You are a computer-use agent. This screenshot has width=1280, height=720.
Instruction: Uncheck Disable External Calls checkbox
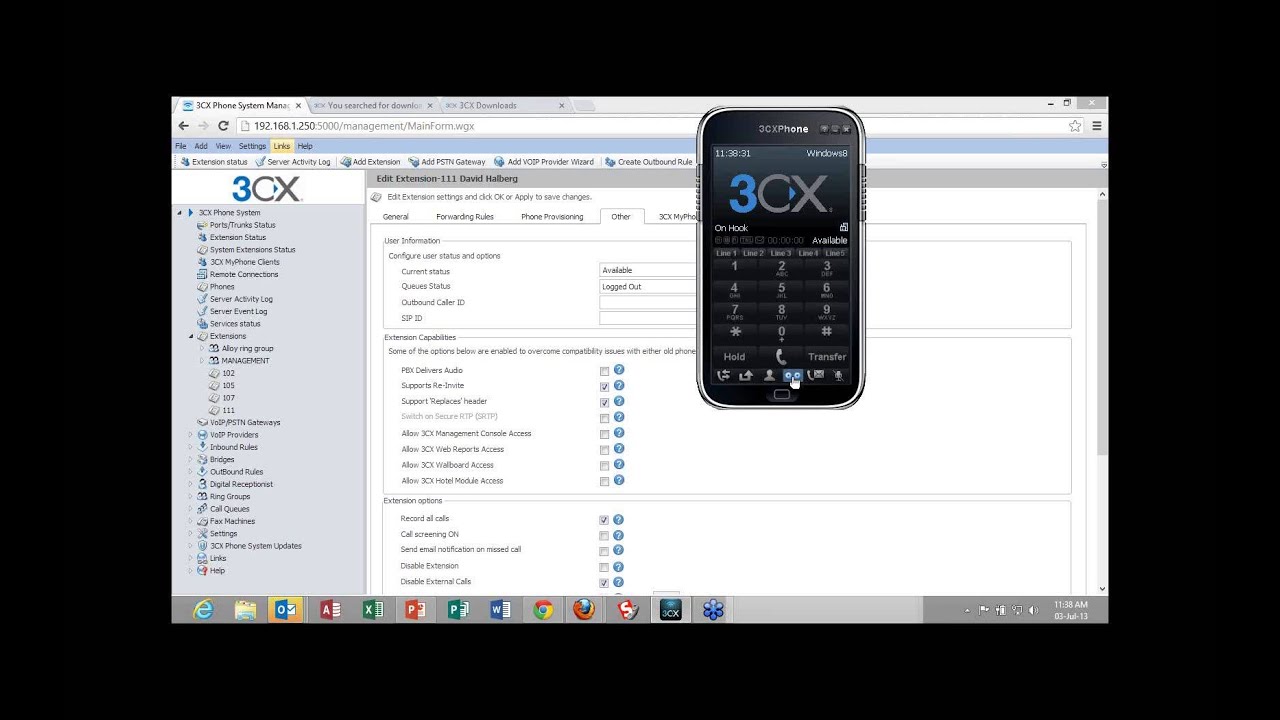pos(604,582)
